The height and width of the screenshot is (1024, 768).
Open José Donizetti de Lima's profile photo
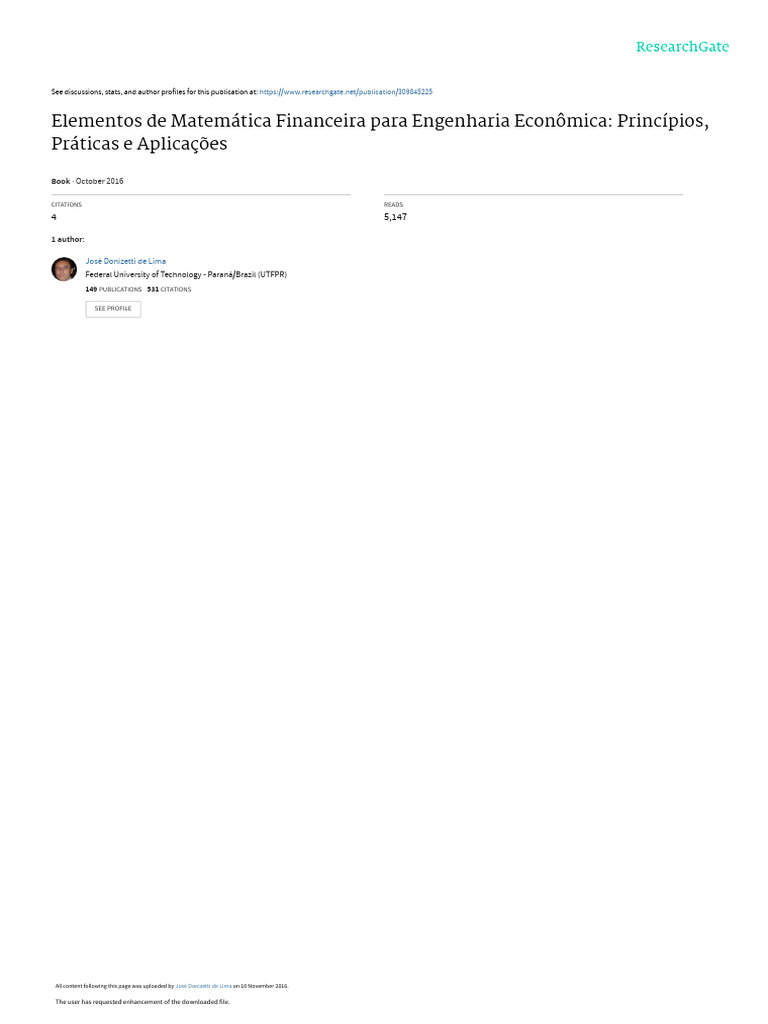[64, 269]
